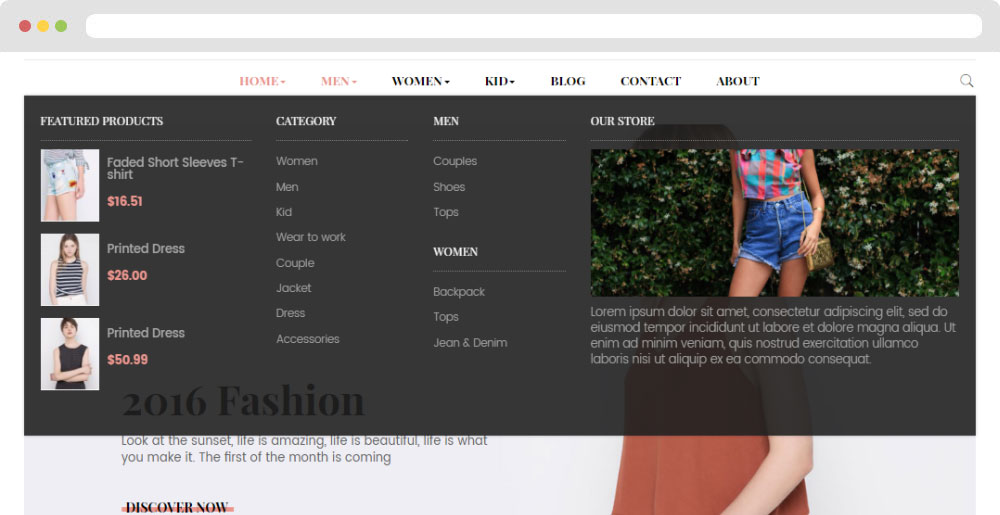Select the $16.51 price text

click(x=124, y=201)
